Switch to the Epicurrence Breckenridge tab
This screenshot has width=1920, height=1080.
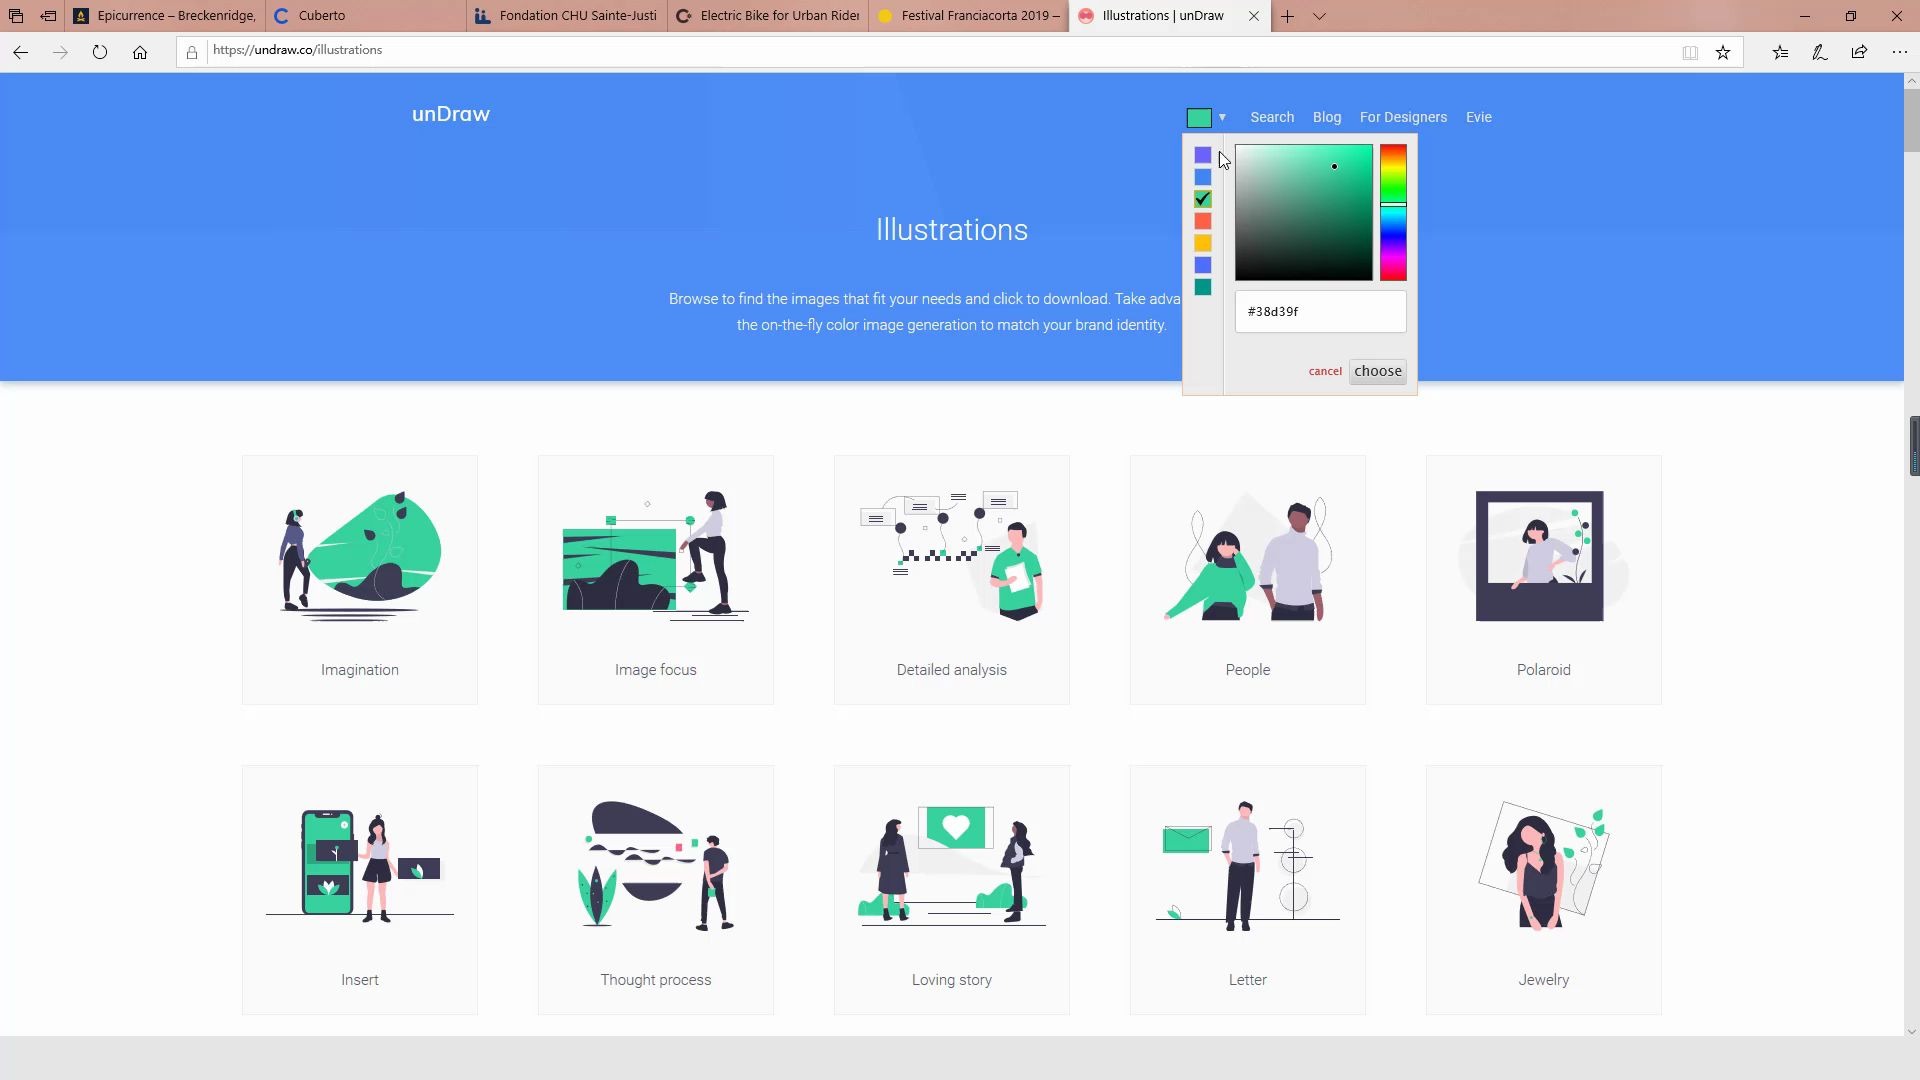pyautogui.click(x=165, y=16)
